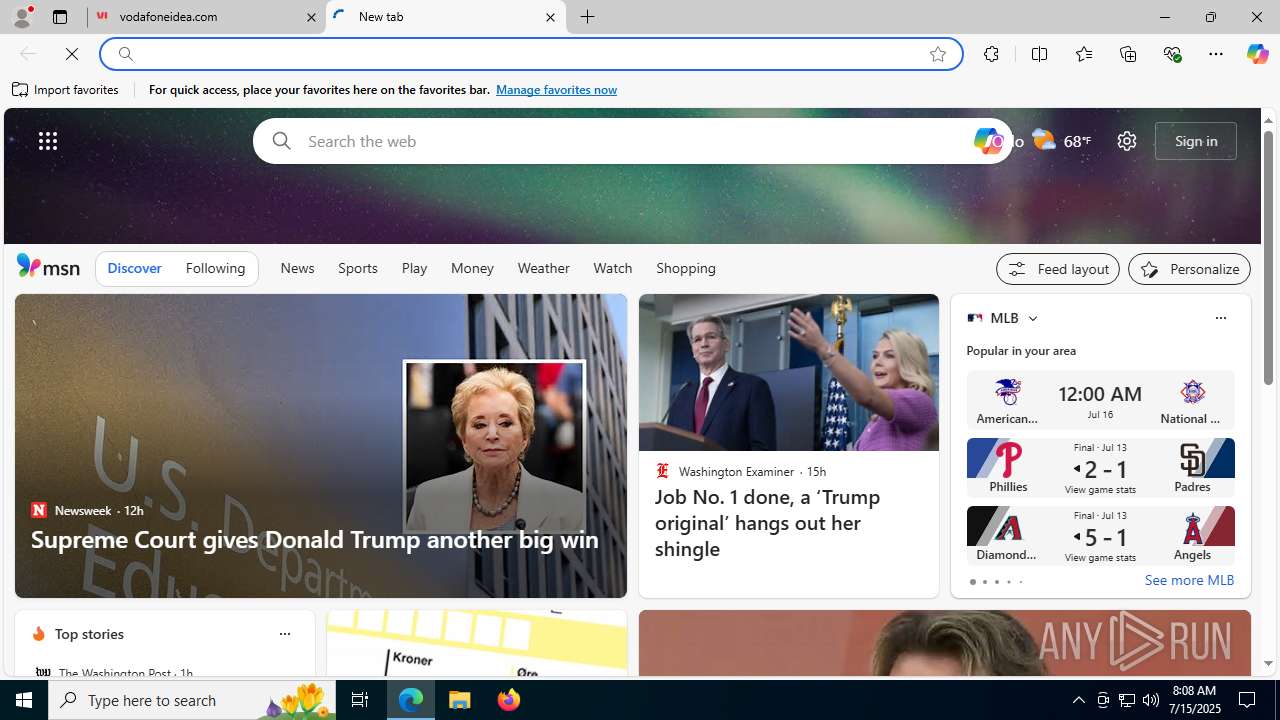Click the Feed layout button
Viewport: 1280px width, 720px height.
tap(1058, 269)
